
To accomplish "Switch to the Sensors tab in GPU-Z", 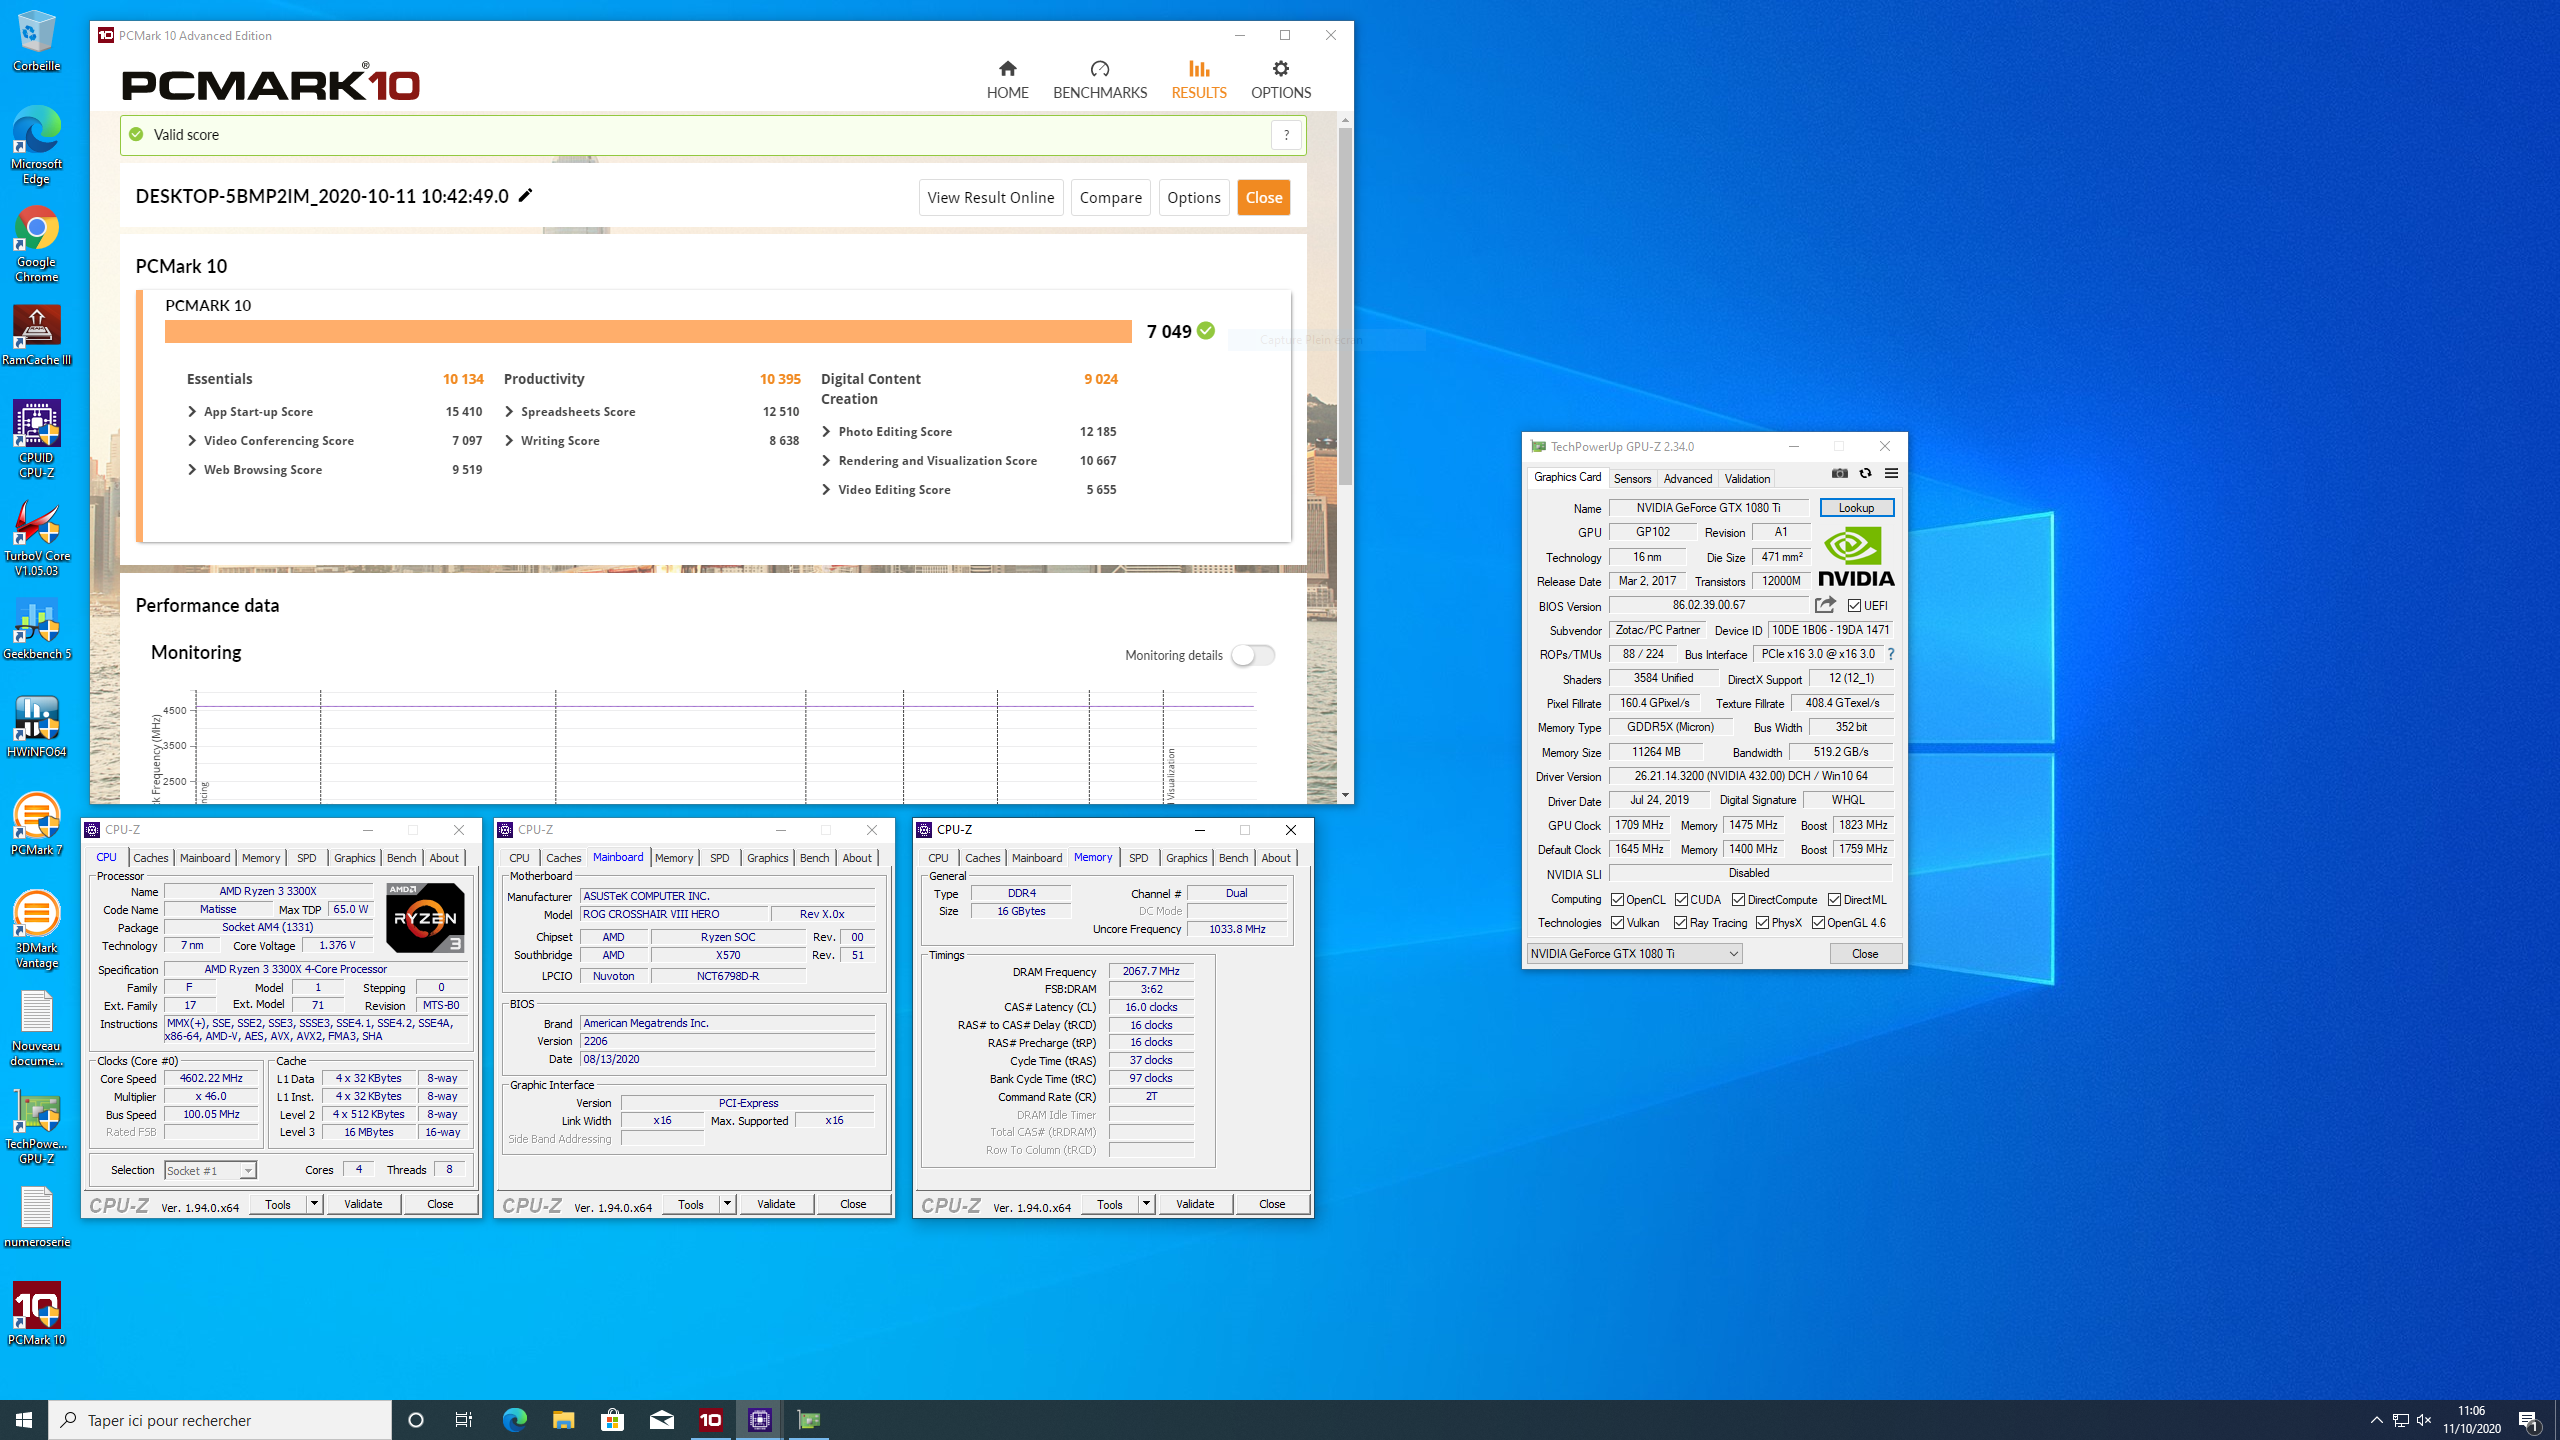I will pos(1632,479).
